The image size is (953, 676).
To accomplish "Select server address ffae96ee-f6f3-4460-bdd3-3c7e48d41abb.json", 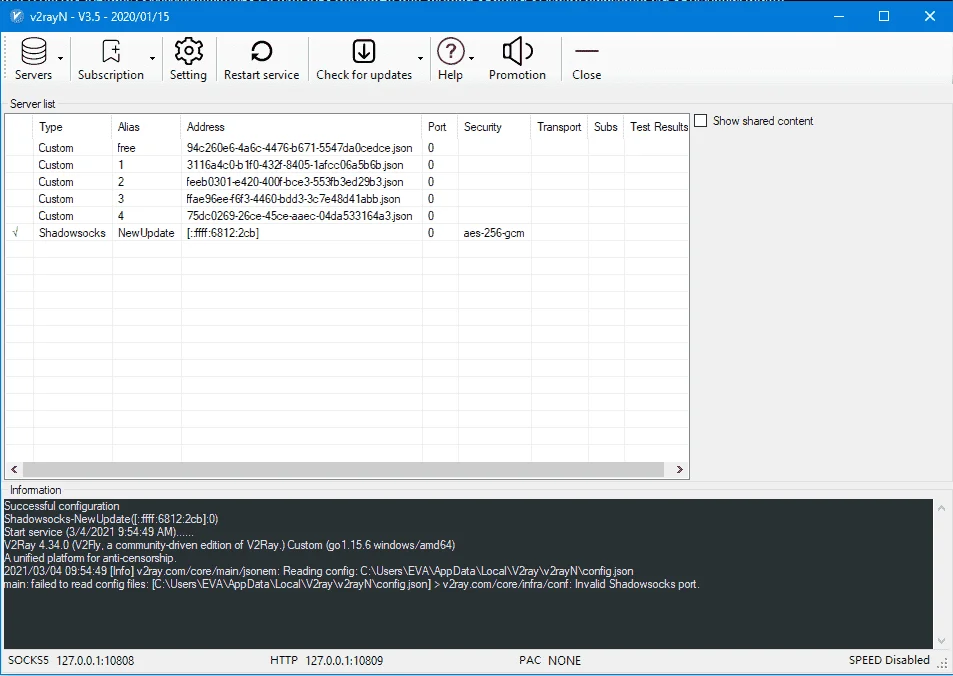I will [294, 199].
